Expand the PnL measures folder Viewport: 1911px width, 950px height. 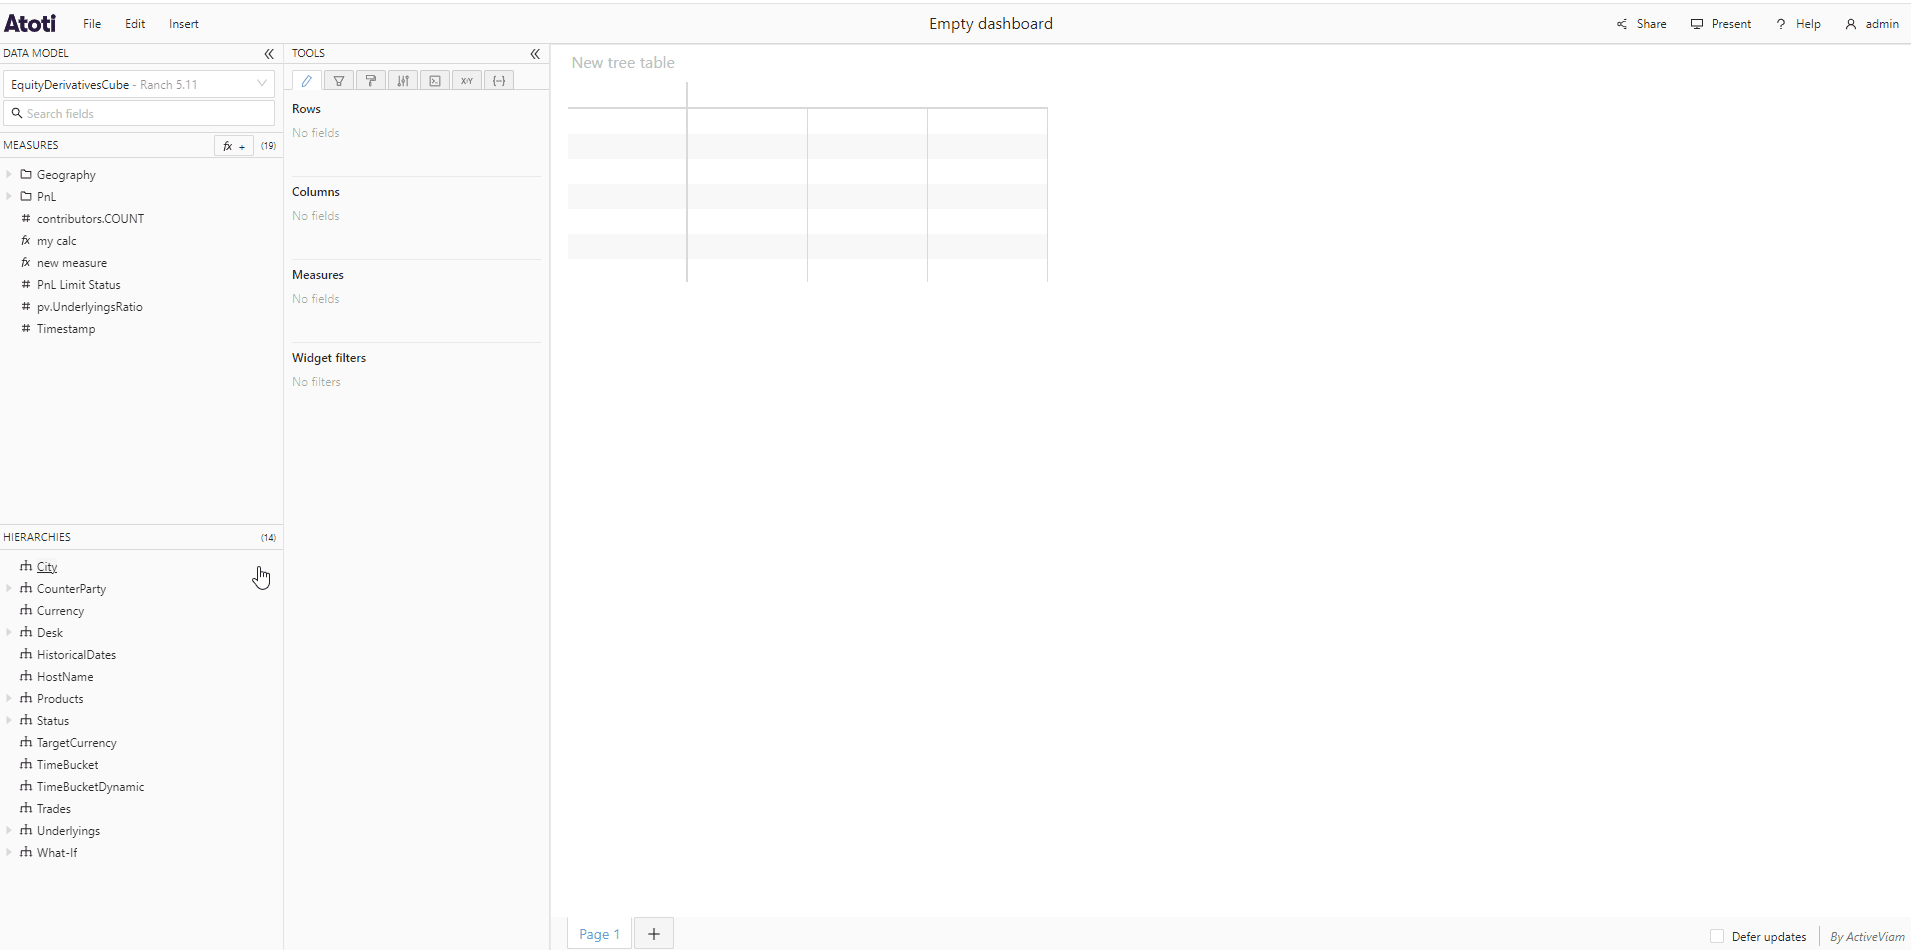click(x=9, y=196)
